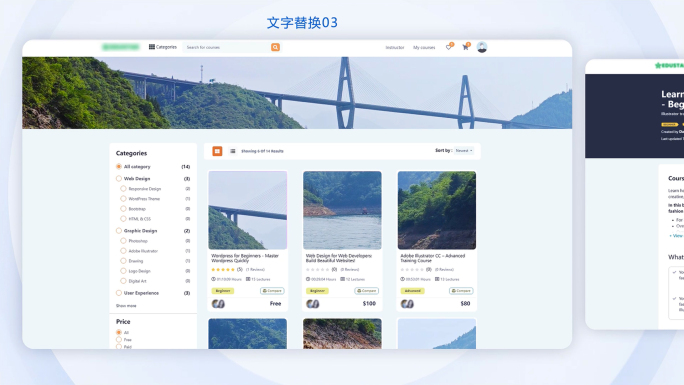Select the Responsive Design radio option
684x385 pixels.
click(123, 189)
